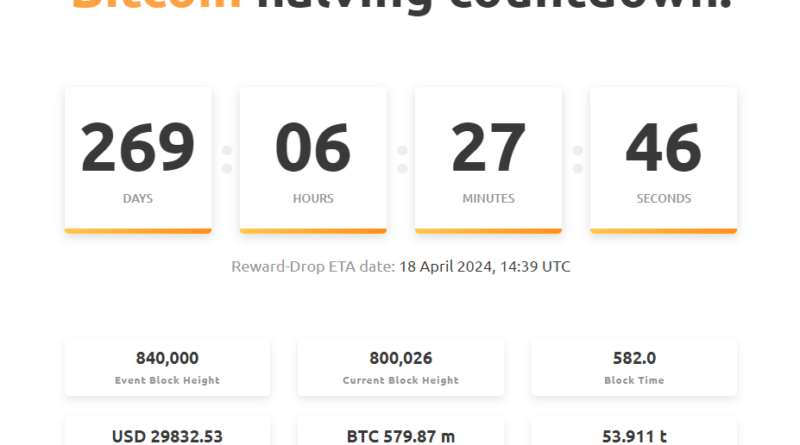The height and width of the screenshot is (445, 800).
Task: Click the DAYS label under 269
Action: pos(138,199)
